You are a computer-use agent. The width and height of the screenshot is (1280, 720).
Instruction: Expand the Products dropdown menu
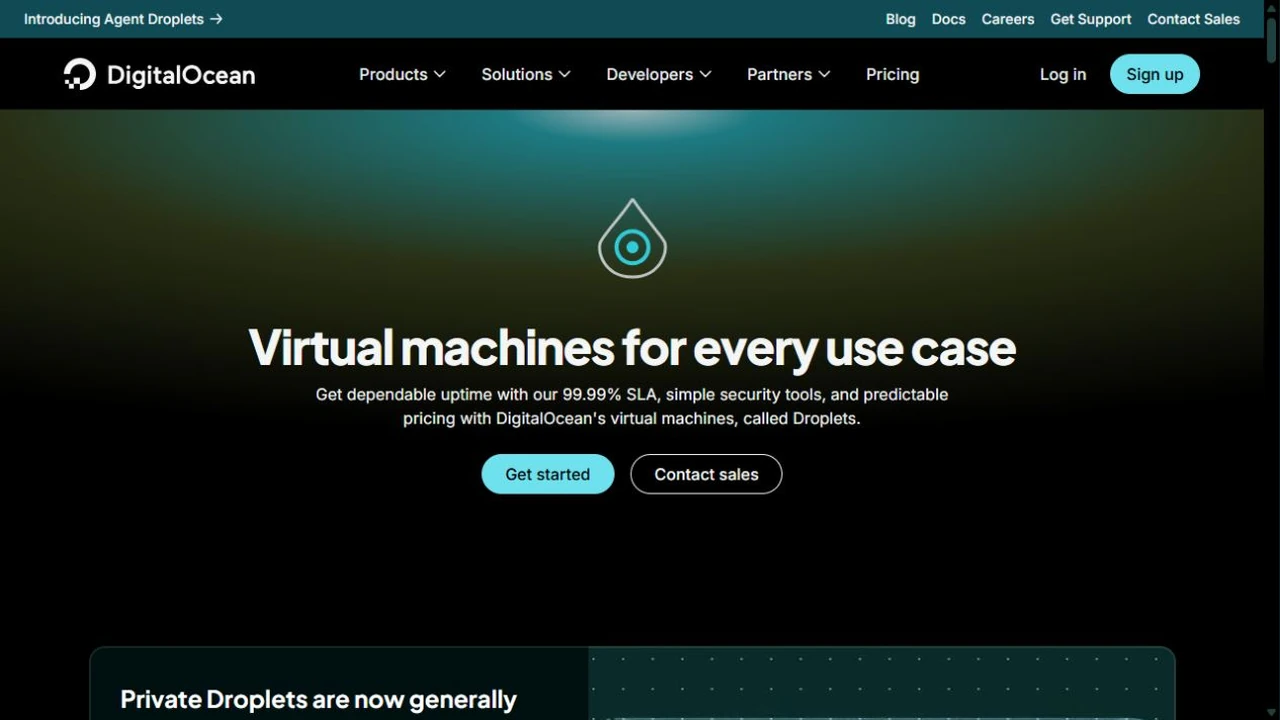point(402,74)
